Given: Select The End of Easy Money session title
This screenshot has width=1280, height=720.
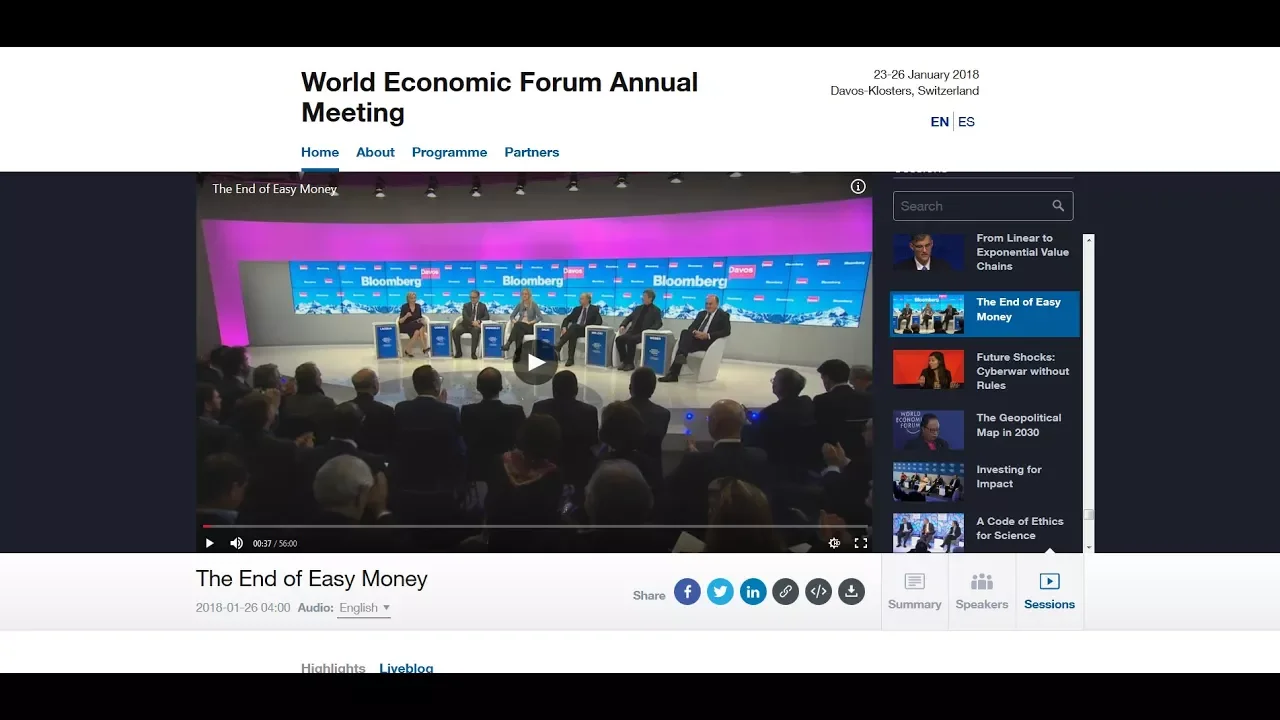Looking at the screenshot, I should pos(1018,309).
